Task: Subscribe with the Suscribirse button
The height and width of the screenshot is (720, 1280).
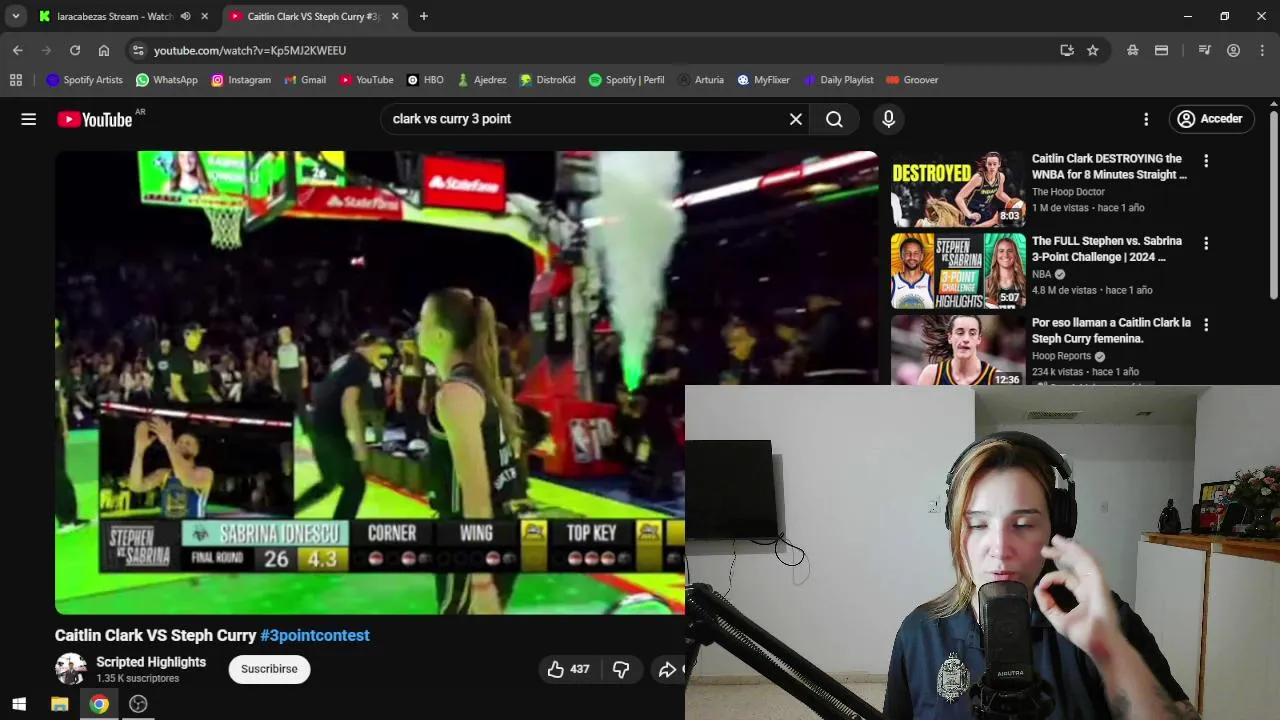Action: [x=269, y=669]
